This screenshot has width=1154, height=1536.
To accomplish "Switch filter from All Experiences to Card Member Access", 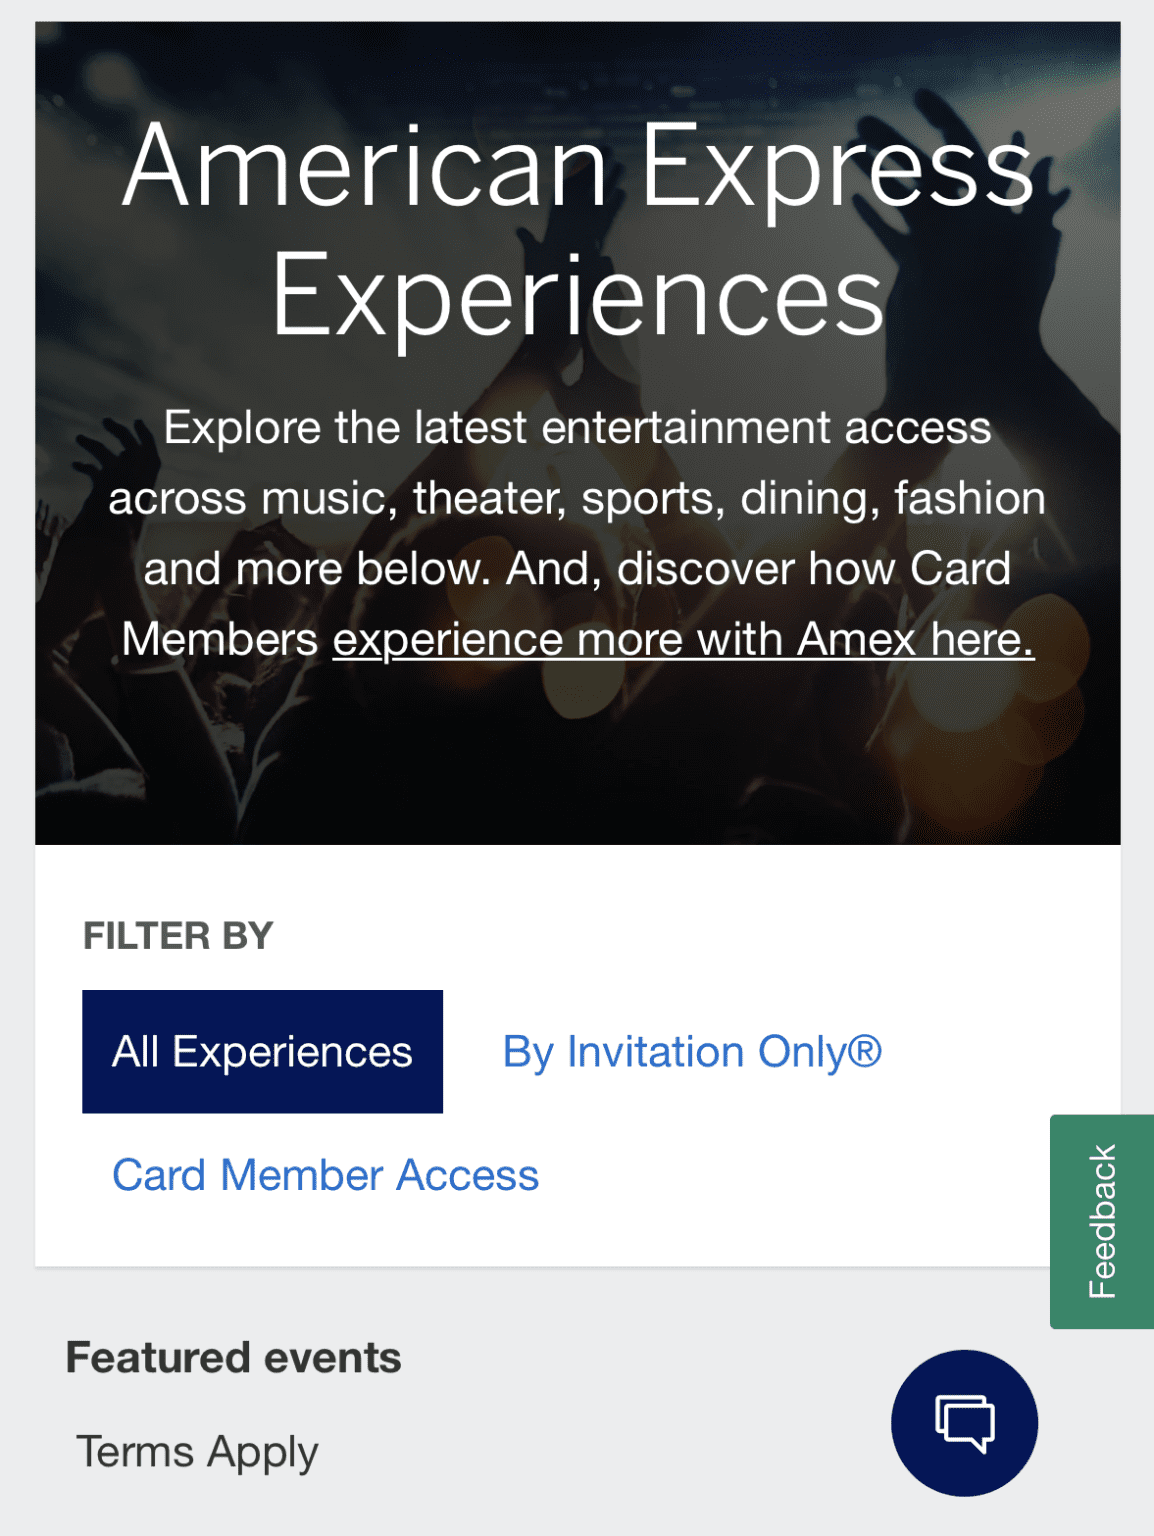I will tap(326, 1174).
